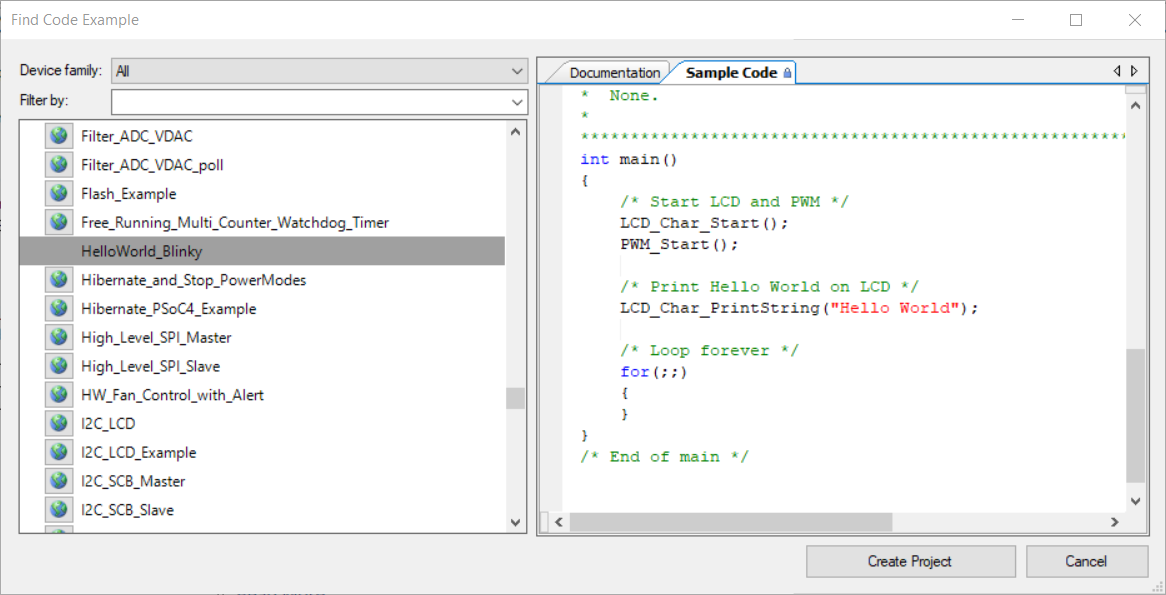Select the Sample Code tab
1166x595 pixels.
coord(732,72)
